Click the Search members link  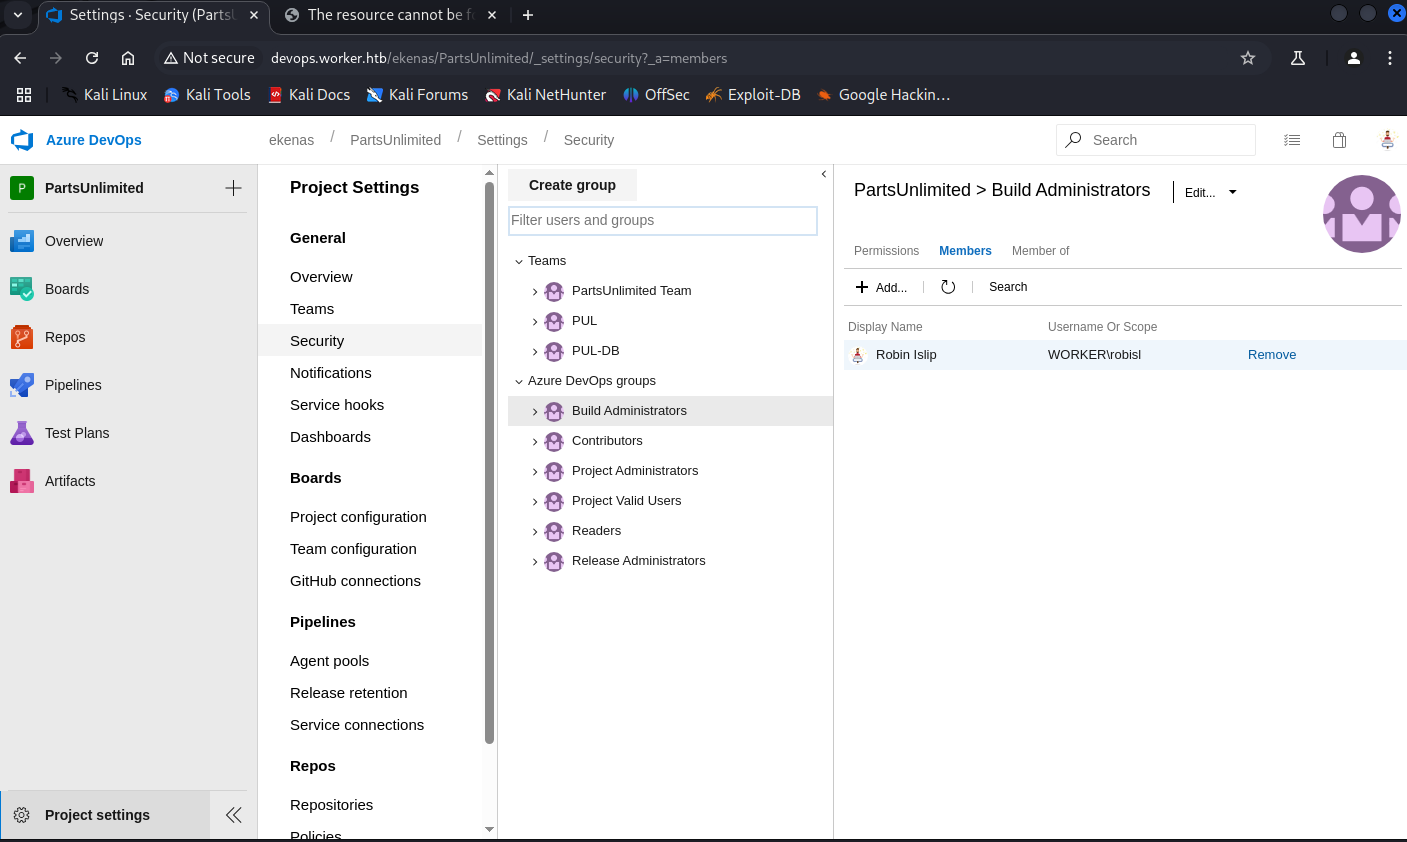(1008, 287)
